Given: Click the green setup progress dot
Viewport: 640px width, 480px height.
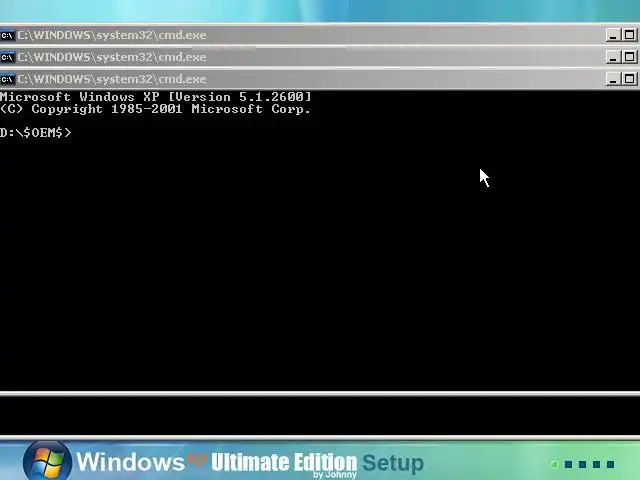Looking at the screenshot, I should [x=554, y=464].
